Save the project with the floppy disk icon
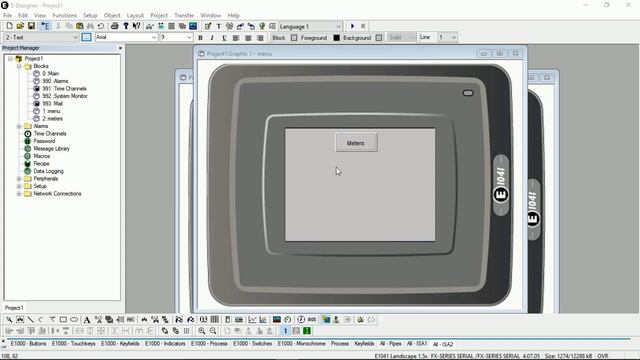Screen dimensions: 640x360 click(31, 26)
